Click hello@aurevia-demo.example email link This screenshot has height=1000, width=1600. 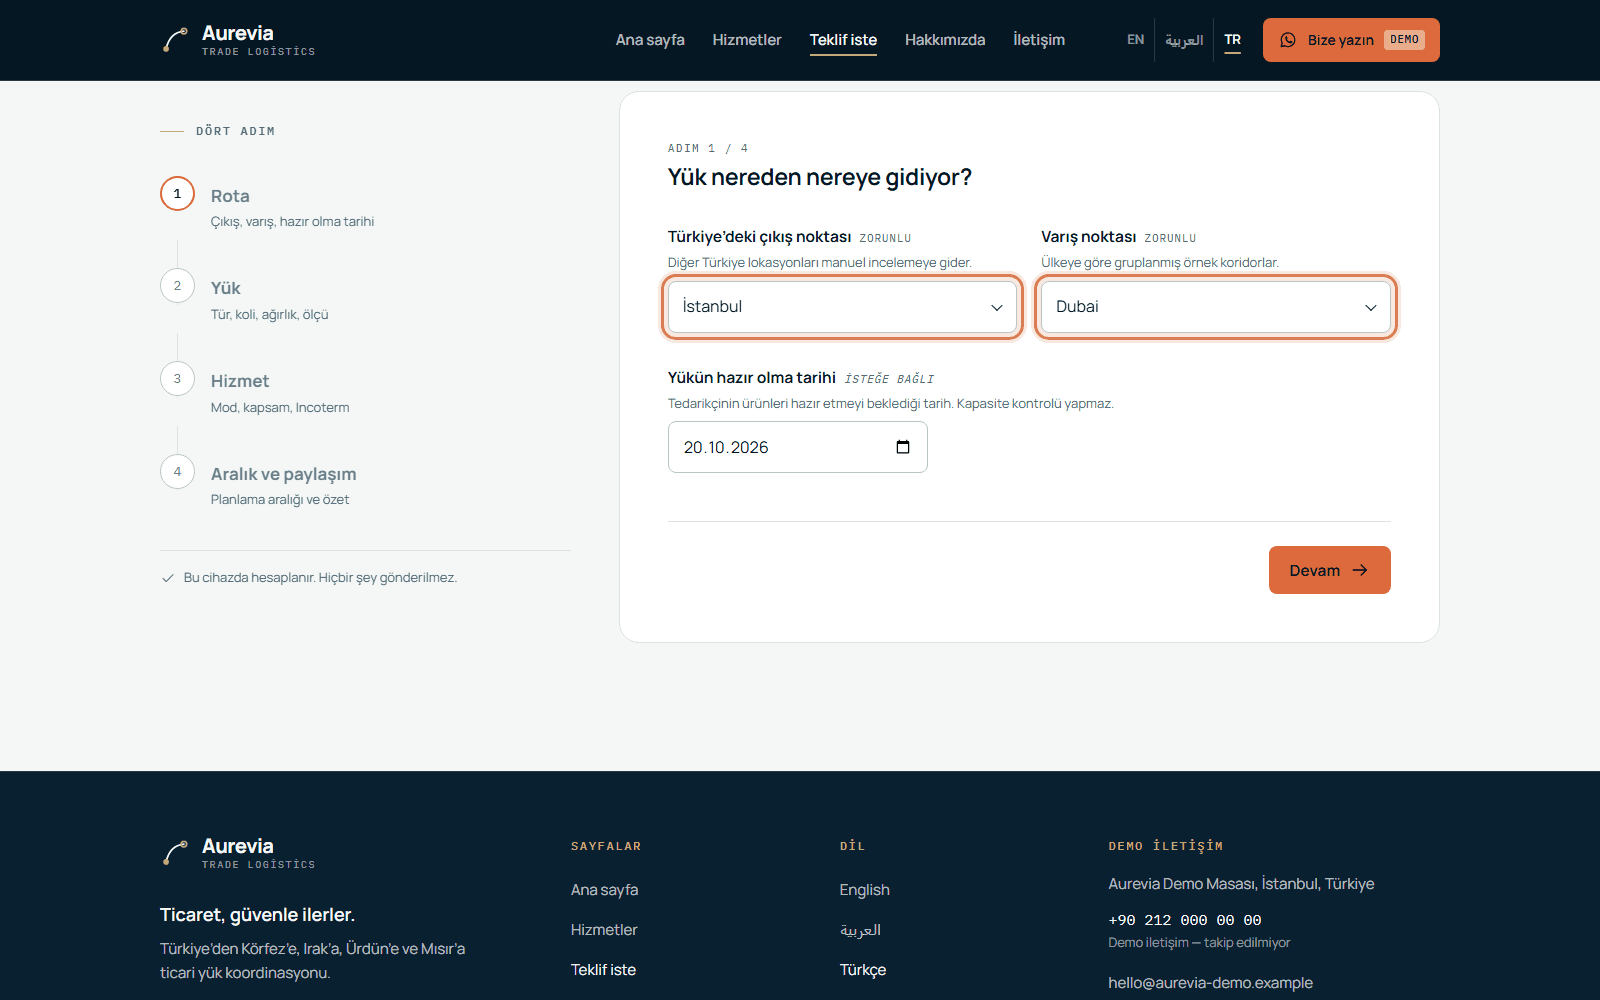1210,983
